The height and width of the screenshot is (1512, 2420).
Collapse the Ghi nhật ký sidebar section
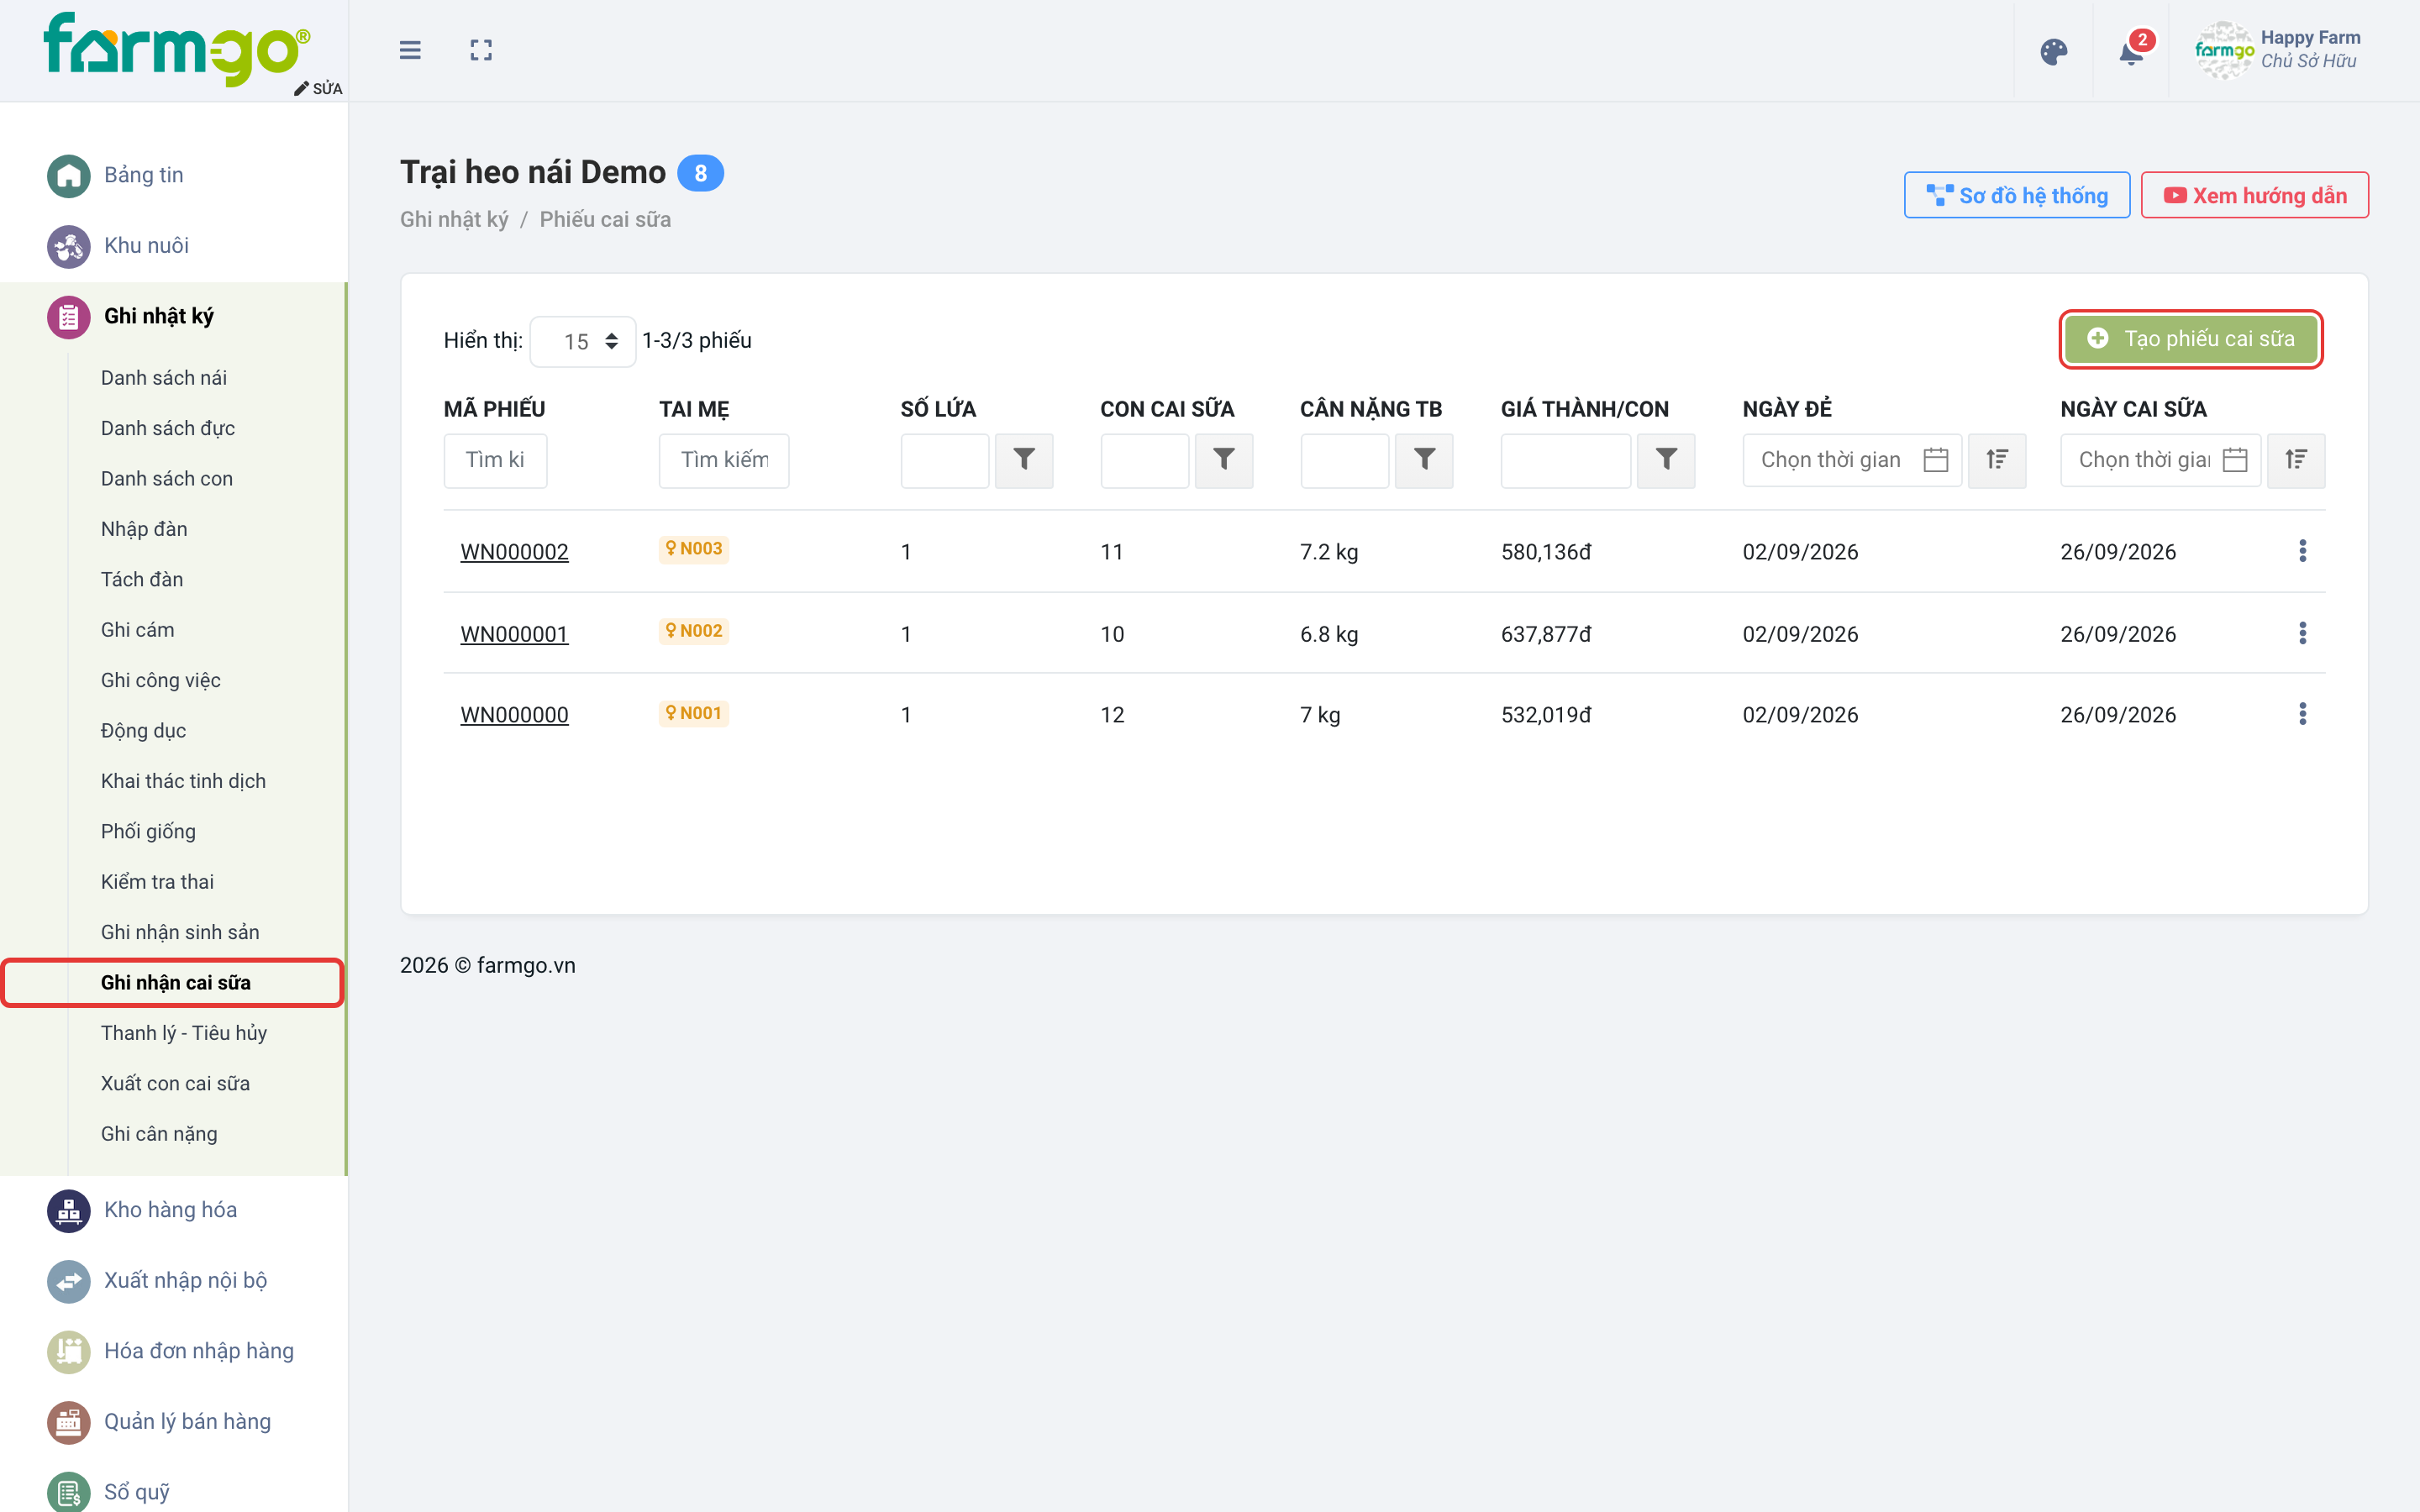pos(174,316)
